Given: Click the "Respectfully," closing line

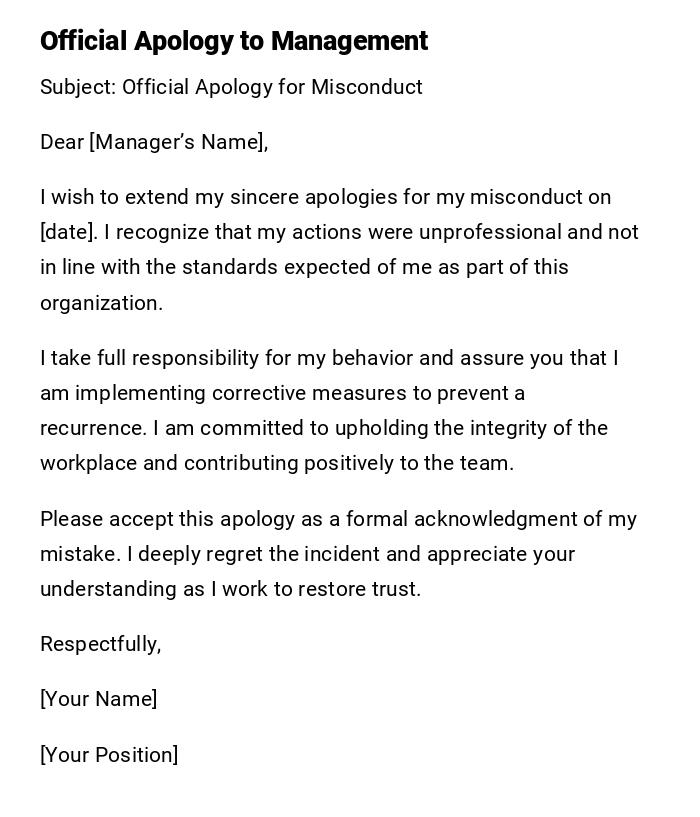Looking at the screenshot, I should tap(100, 644).
